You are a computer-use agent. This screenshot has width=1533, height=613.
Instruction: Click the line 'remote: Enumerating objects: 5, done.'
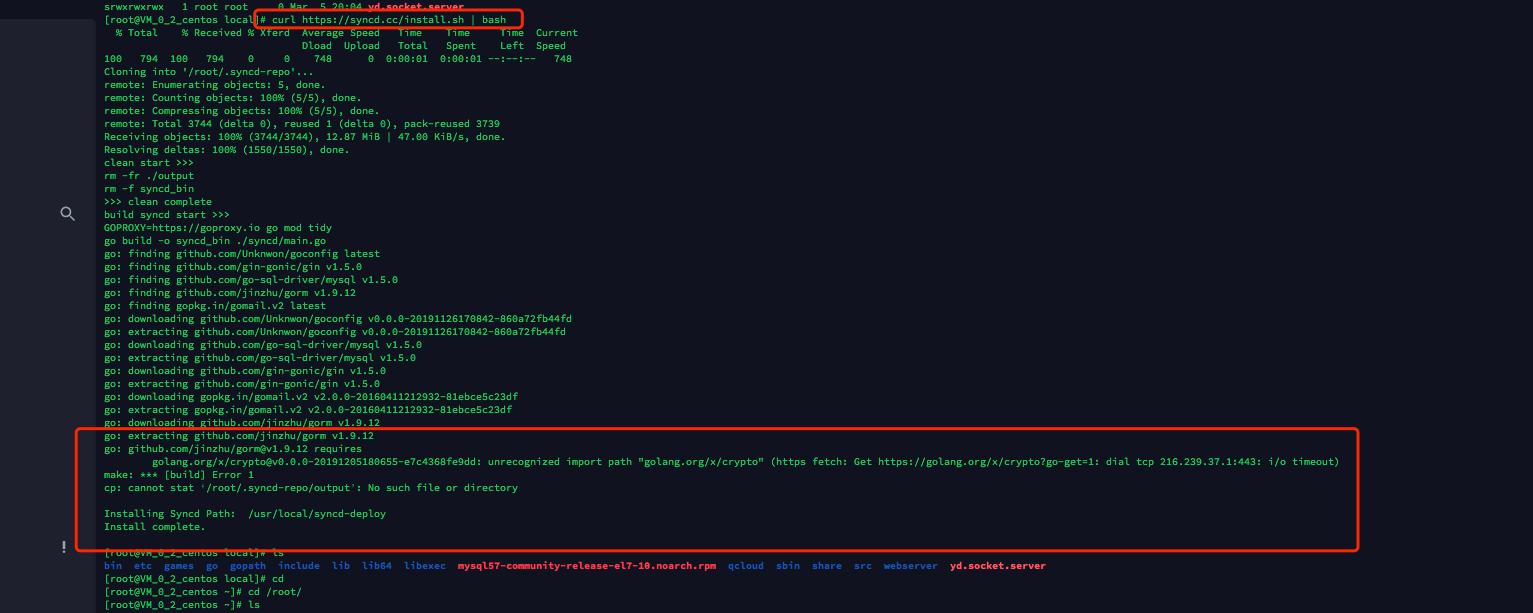pos(215,85)
